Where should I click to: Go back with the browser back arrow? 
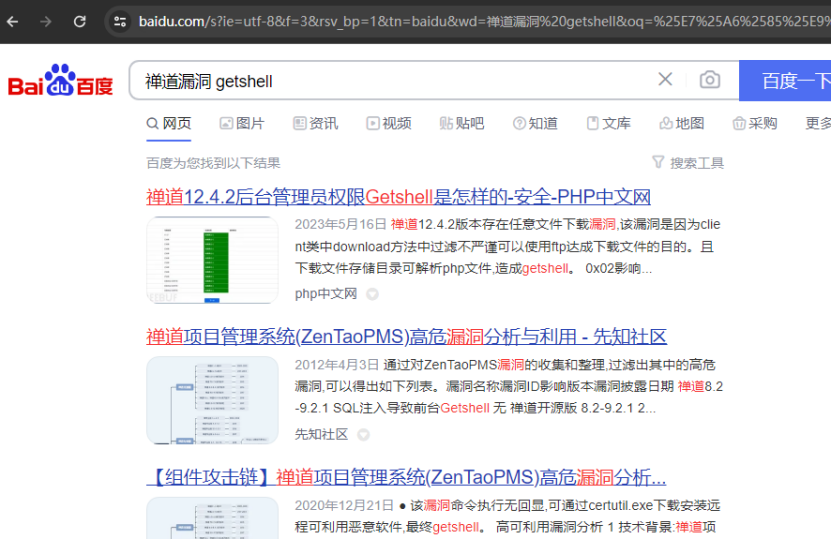13,22
